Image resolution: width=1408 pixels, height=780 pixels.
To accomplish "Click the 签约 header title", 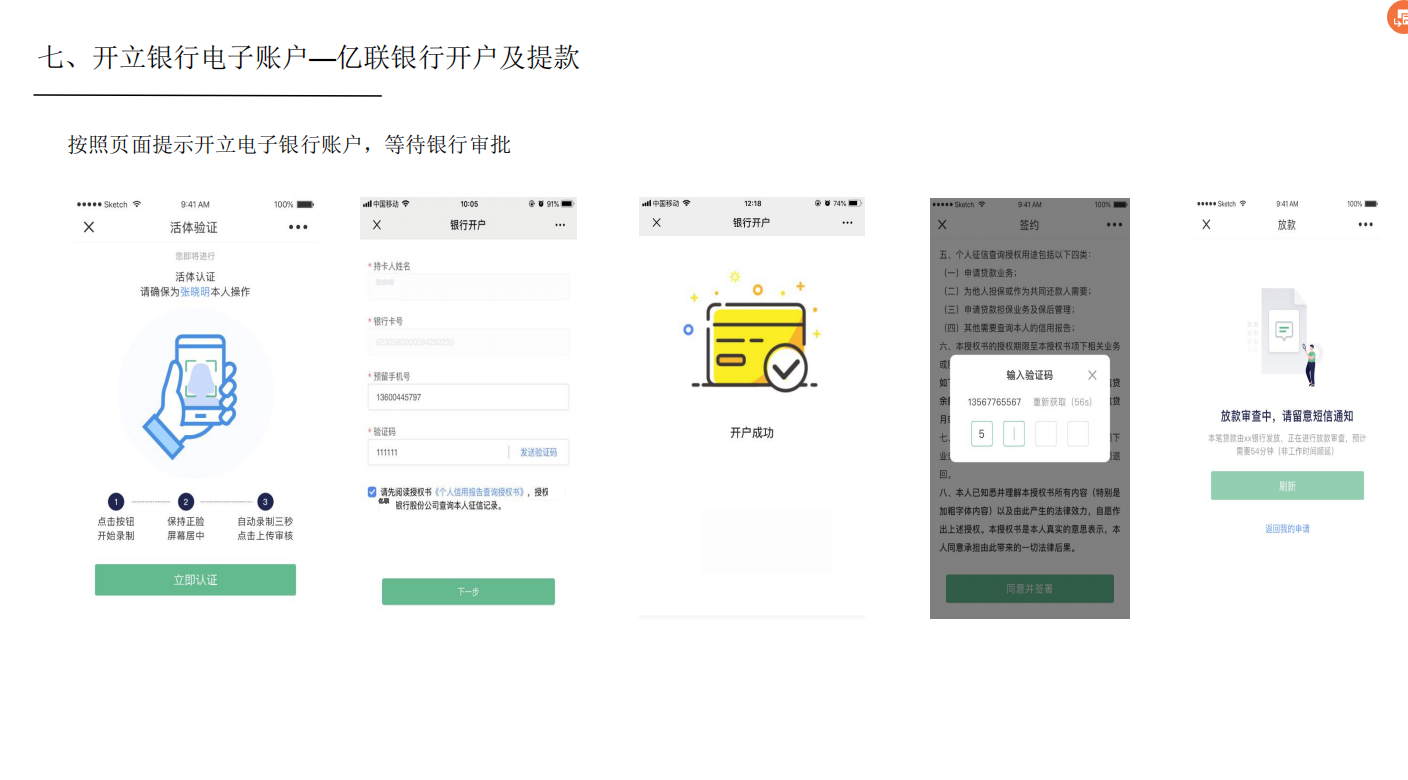I will coord(1029,225).
